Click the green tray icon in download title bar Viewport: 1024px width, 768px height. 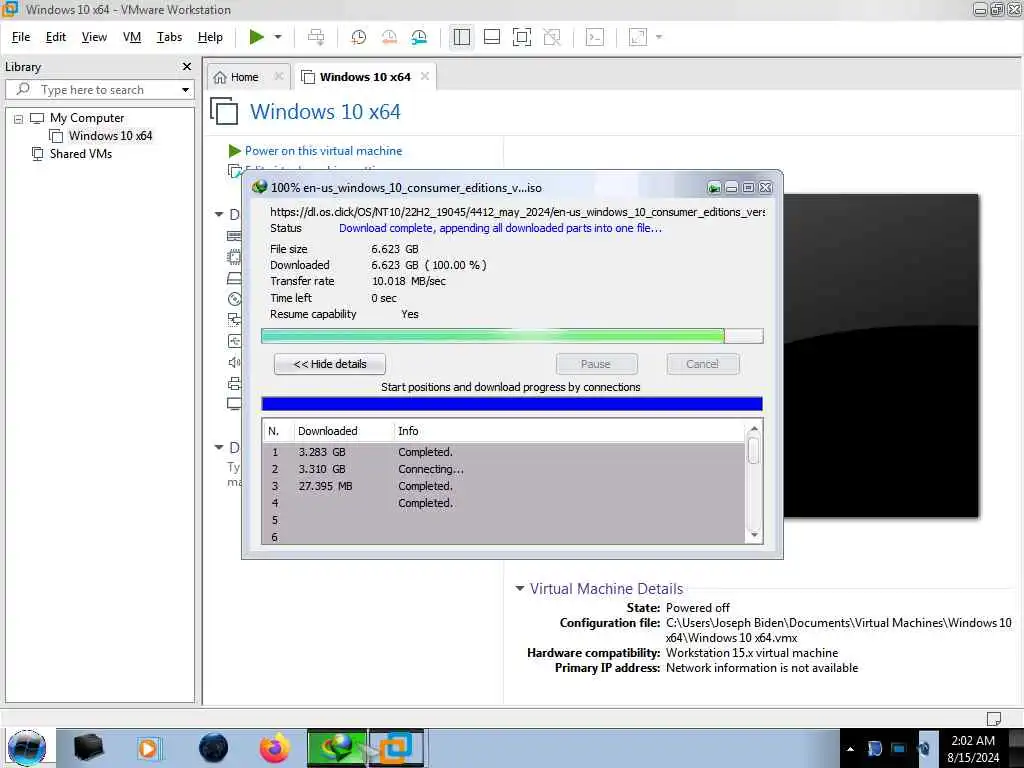point(714,188)
